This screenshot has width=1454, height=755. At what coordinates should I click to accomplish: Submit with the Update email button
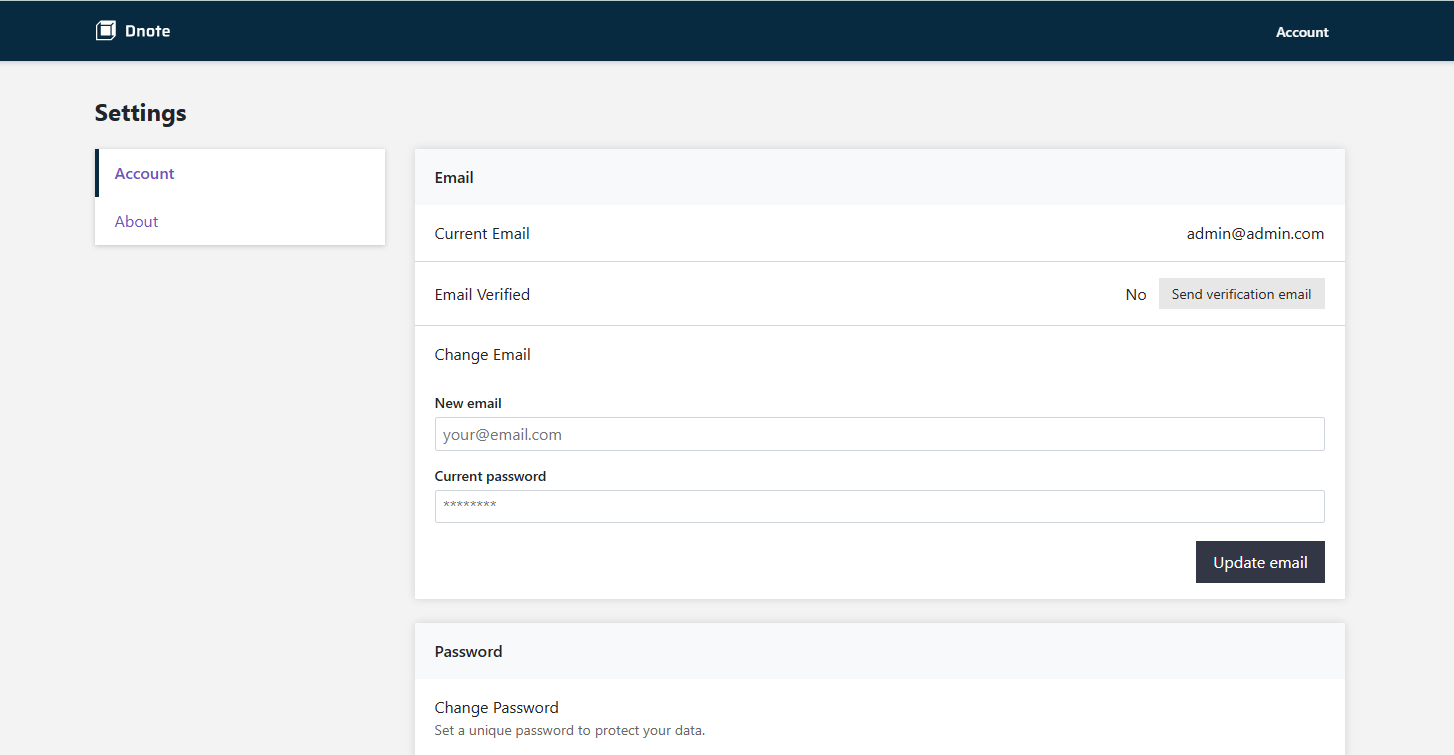coord(1260,562)
